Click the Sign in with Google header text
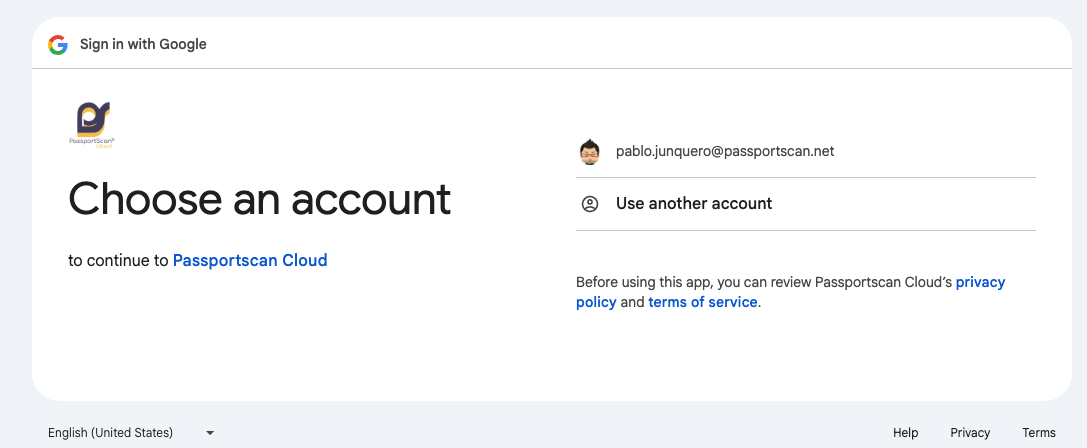1087x448 pixels. point(143,44)
